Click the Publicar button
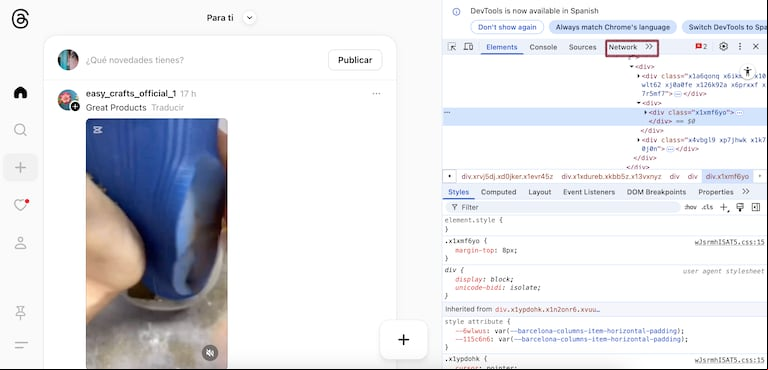This screenshot has width=768, height=370. point(355,60)
